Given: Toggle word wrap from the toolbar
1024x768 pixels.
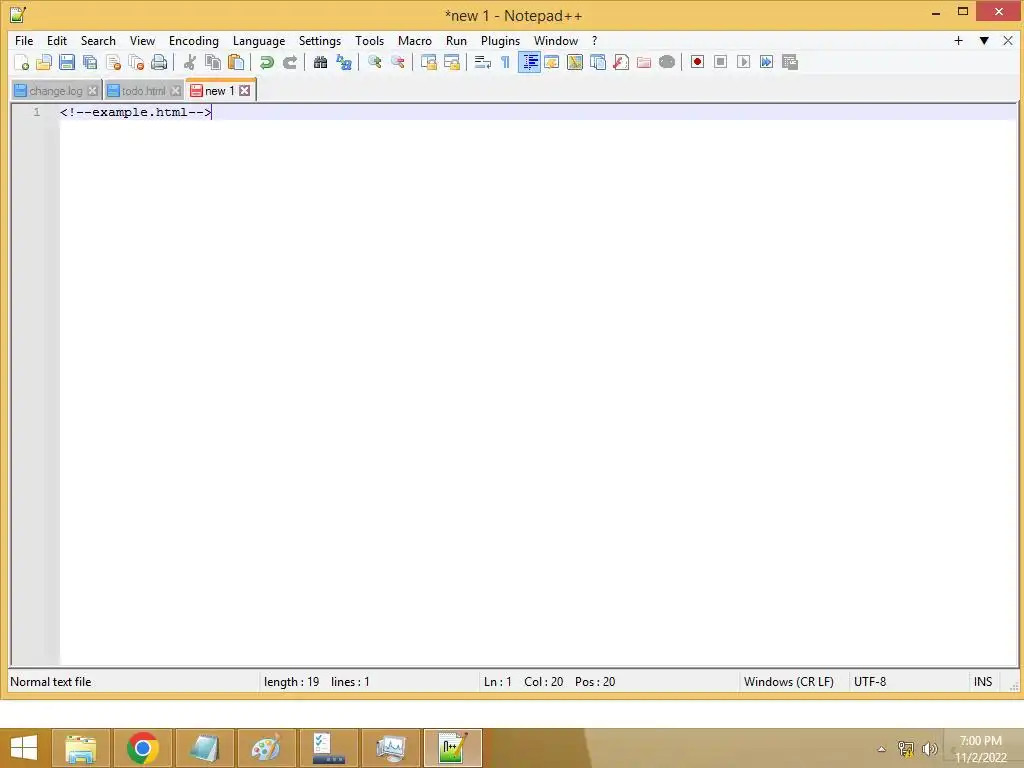Looking at the screenshot, I should (483, 62).
